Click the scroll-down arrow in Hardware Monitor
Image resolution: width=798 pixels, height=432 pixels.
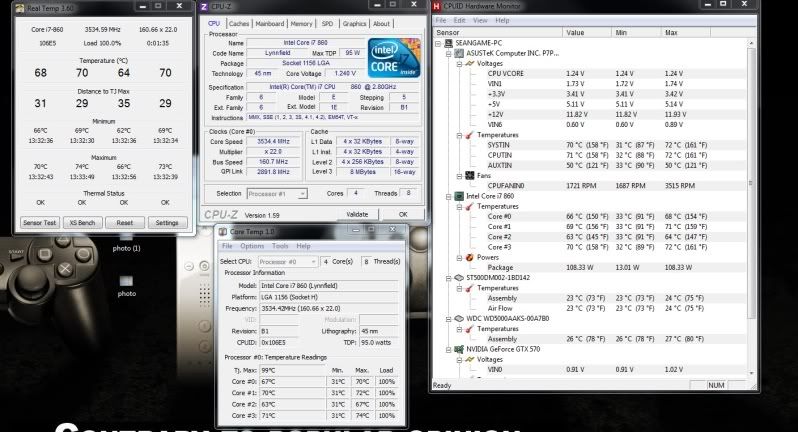[x=752, y=373]
